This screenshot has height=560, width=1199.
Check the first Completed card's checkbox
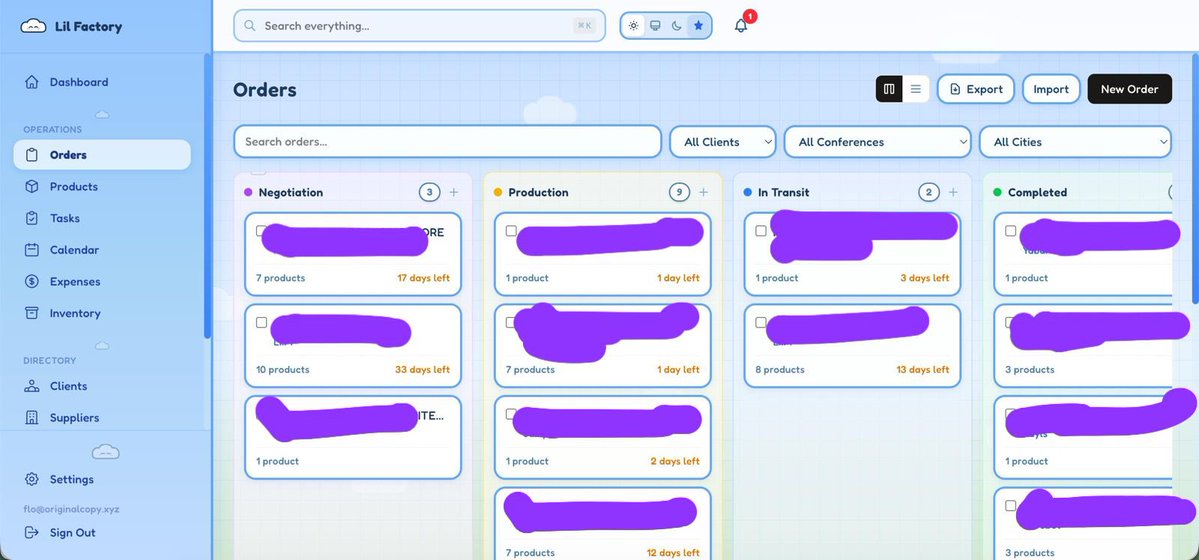1010,230
